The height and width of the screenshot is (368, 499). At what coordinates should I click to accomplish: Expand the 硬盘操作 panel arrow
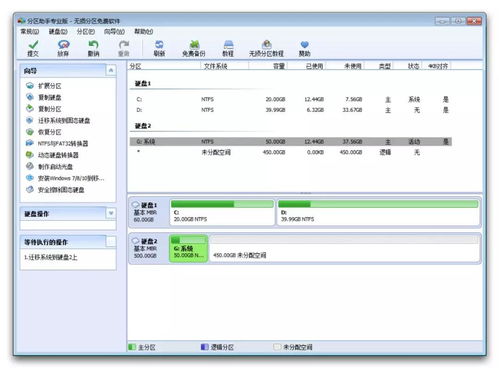coord(111,213)
